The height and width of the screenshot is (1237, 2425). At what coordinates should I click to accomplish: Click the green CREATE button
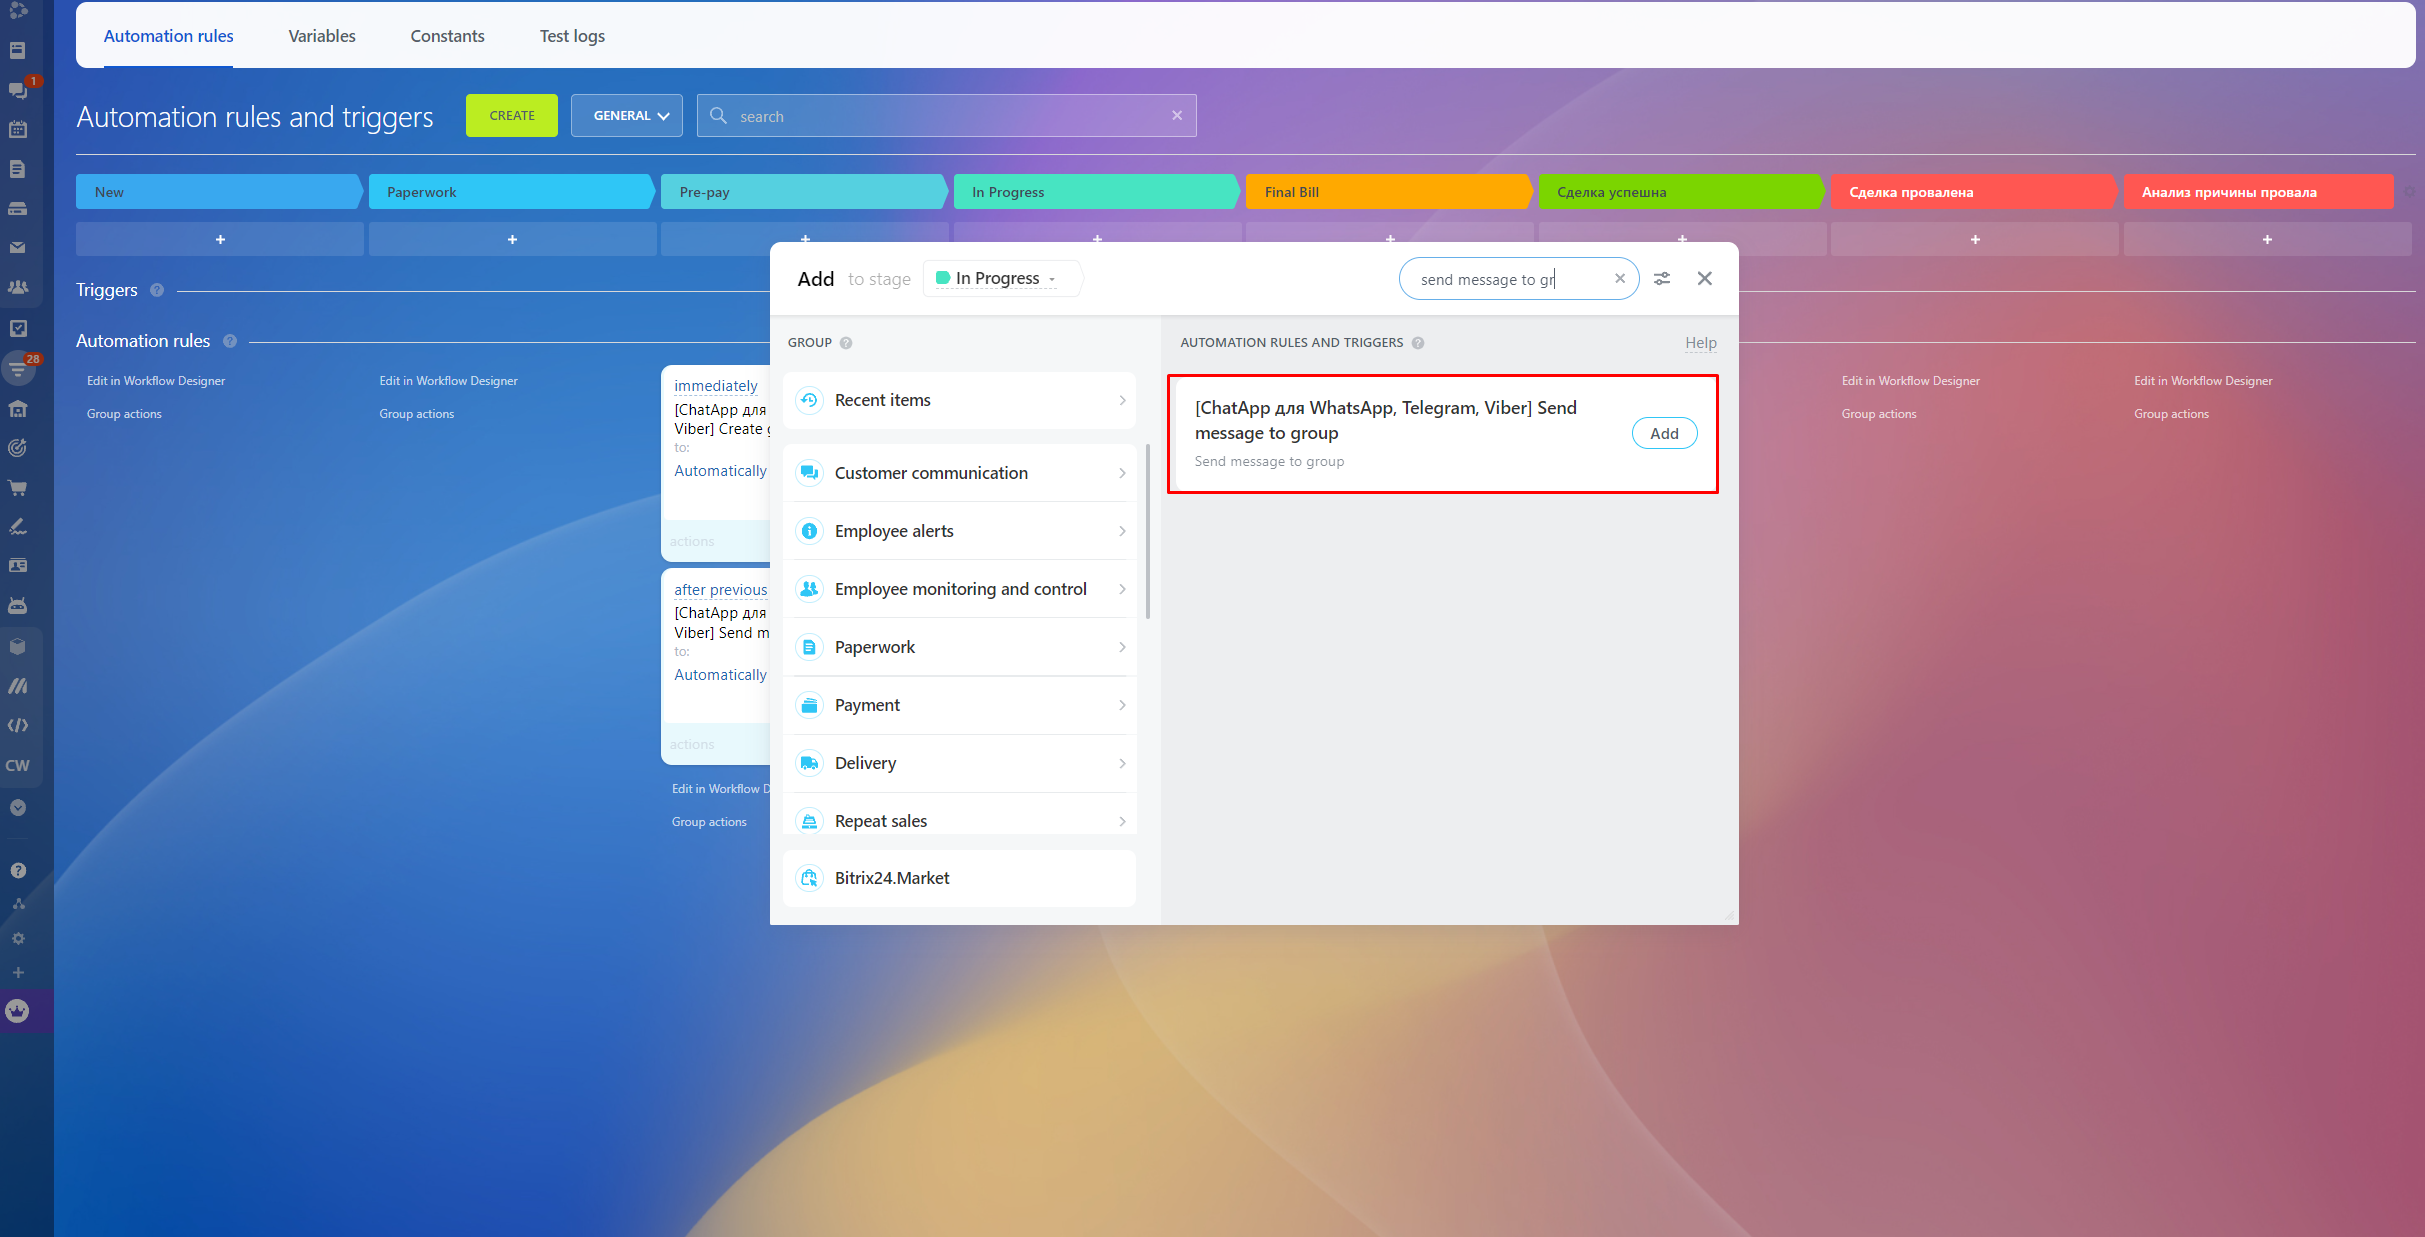[512, 116]
